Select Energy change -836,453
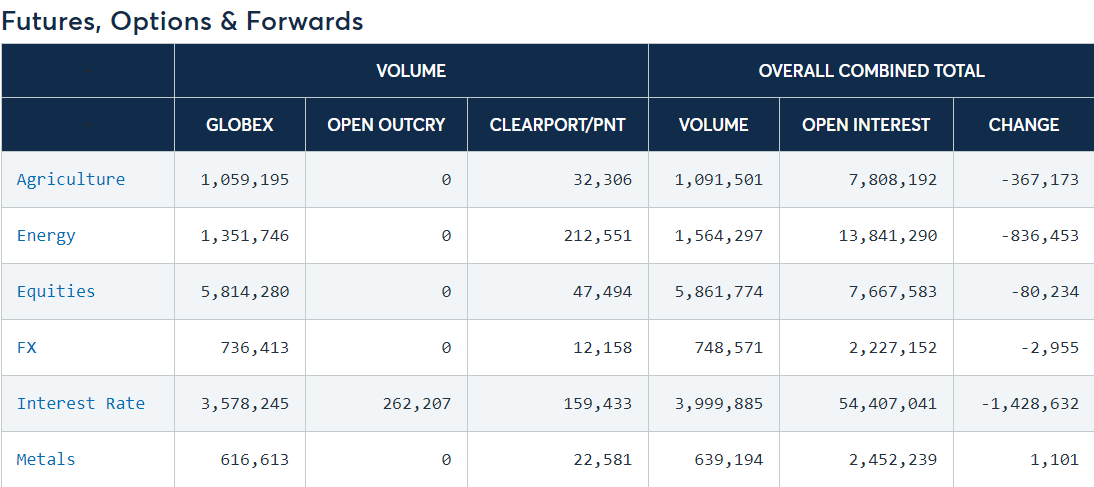The width and height of the screenshot is (1094, 487). coord(1040,236)
